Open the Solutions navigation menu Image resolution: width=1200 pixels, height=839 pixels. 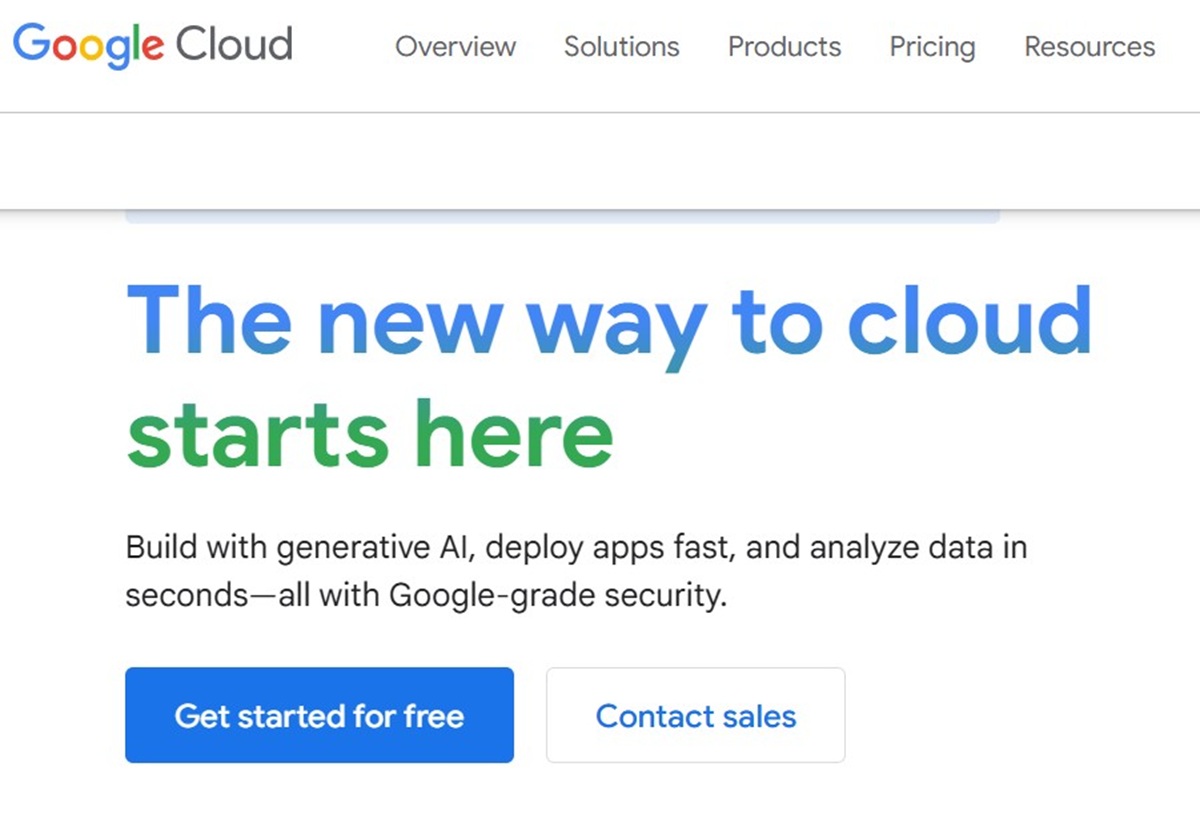[621, 47]
